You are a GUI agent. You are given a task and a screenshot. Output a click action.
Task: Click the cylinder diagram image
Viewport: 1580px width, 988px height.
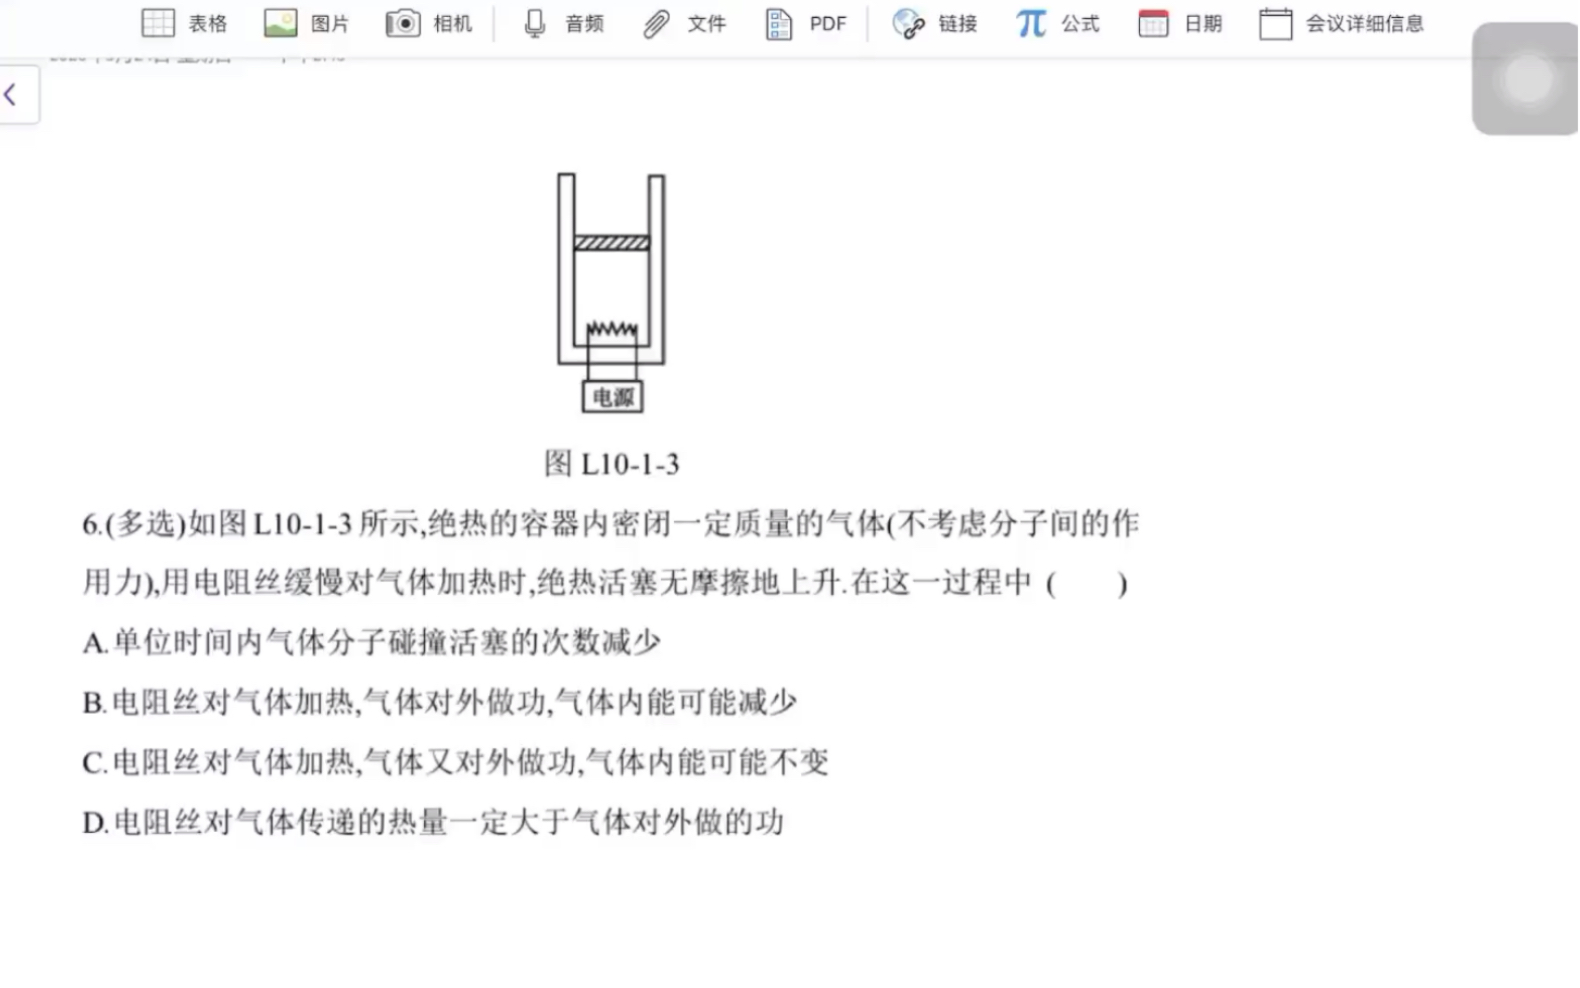pos(611,292)
